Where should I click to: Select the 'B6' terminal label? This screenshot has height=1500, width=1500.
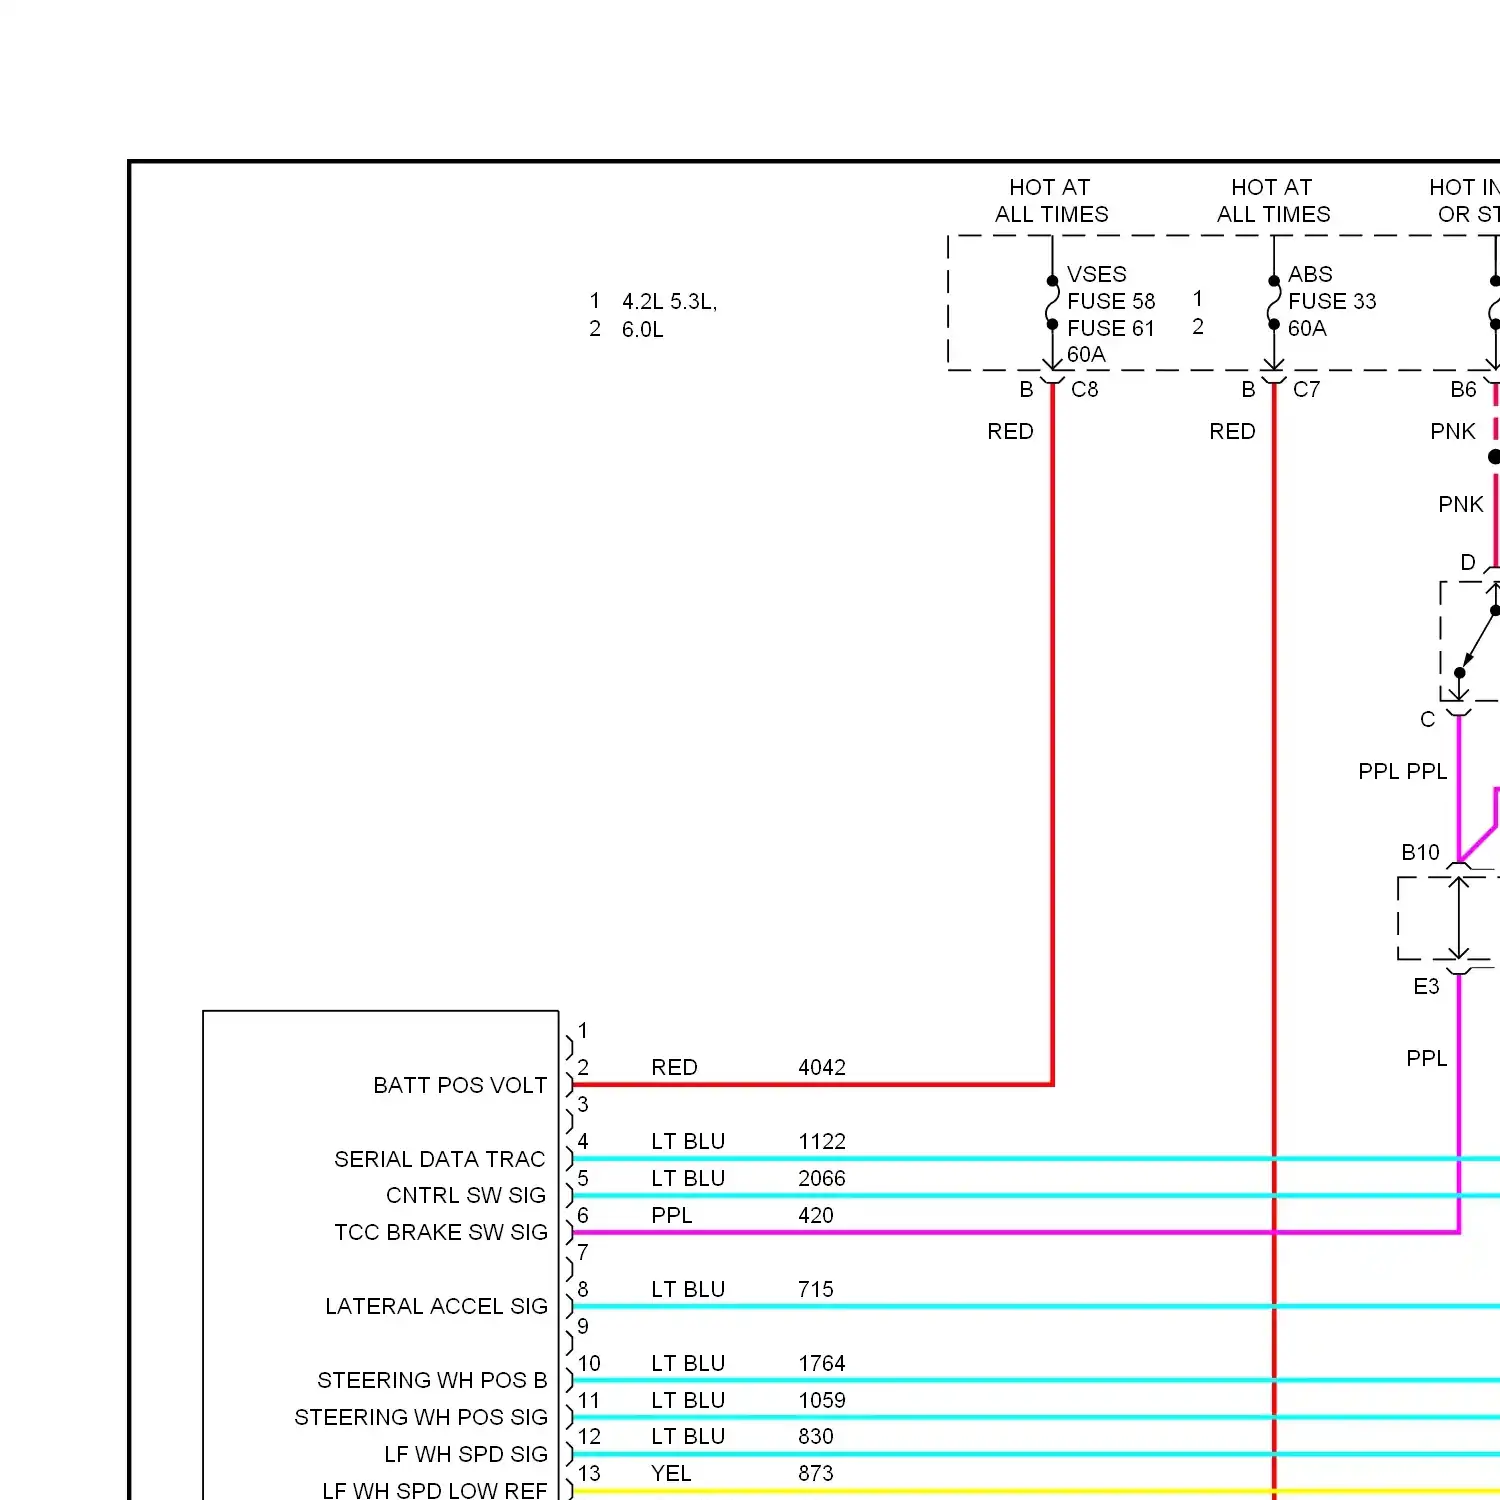tap(1463, 390)
